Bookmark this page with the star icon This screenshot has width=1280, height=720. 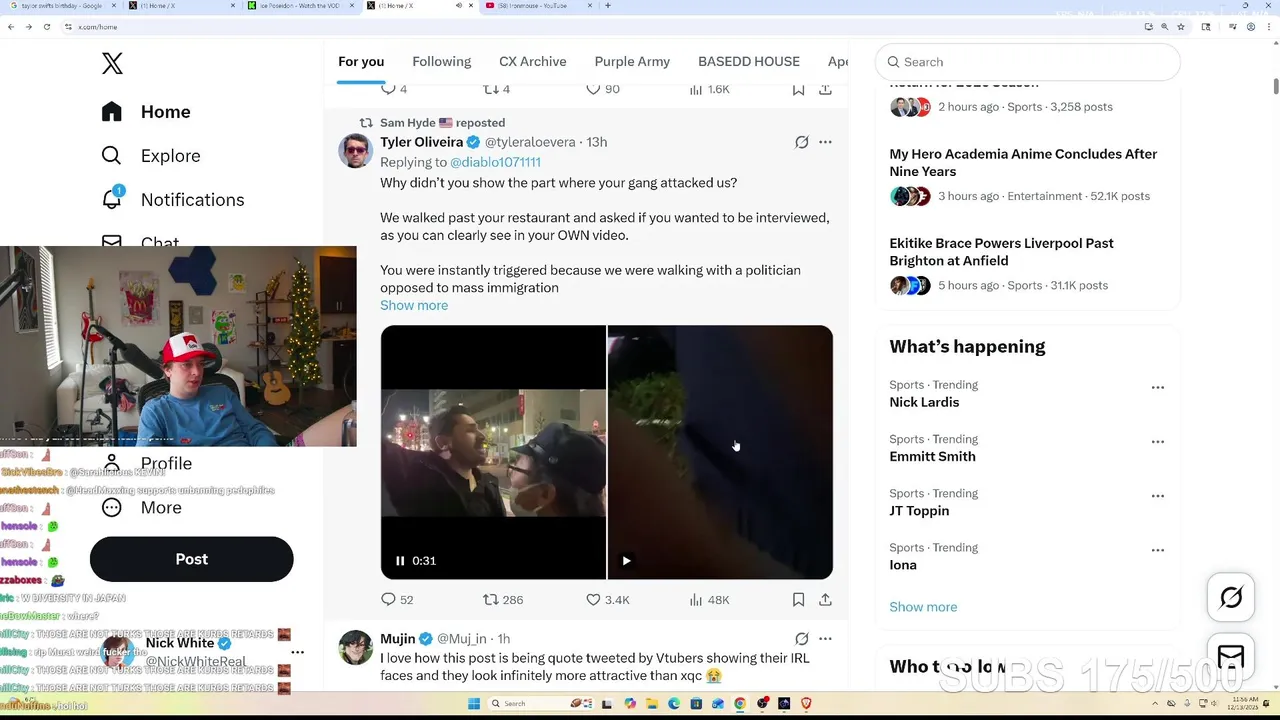pyautogui.click(x=1181, y=27)
